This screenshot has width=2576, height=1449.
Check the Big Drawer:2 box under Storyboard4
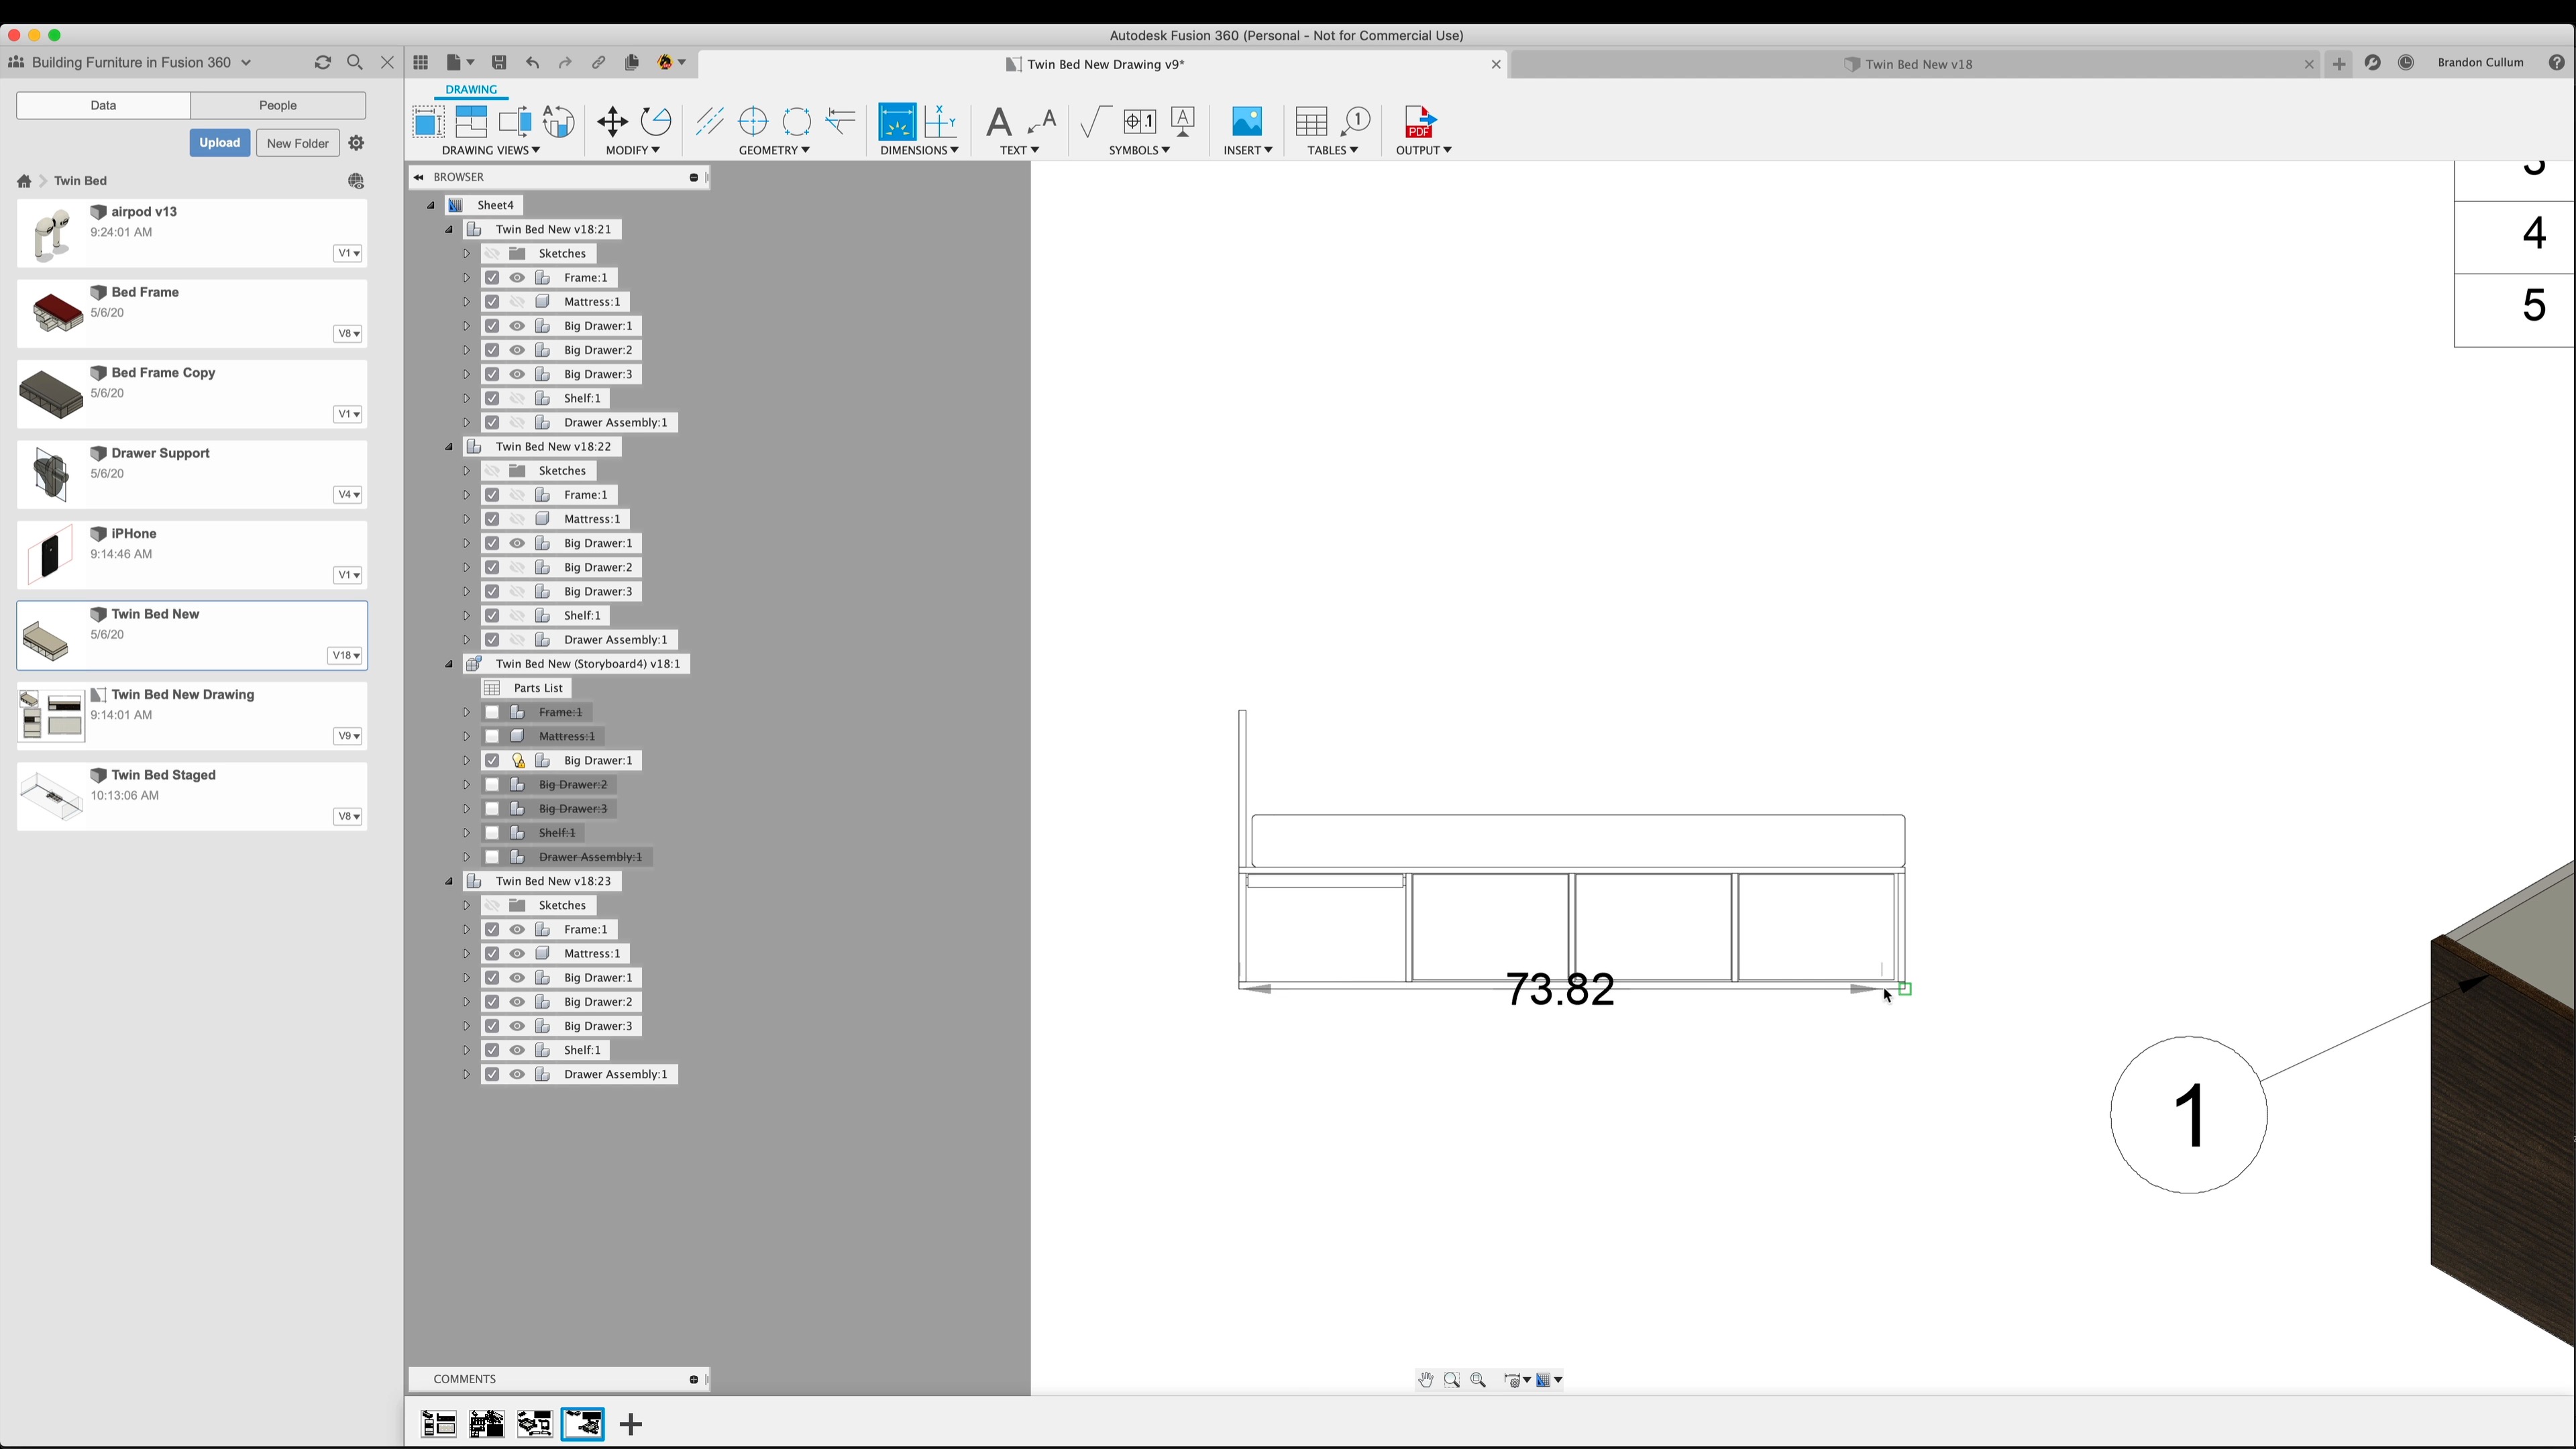point(492,785)
